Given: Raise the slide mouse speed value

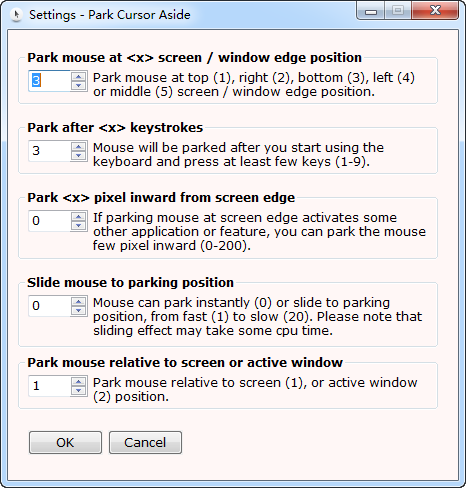Looking at the screenshot, I should [x=79, y=301].
